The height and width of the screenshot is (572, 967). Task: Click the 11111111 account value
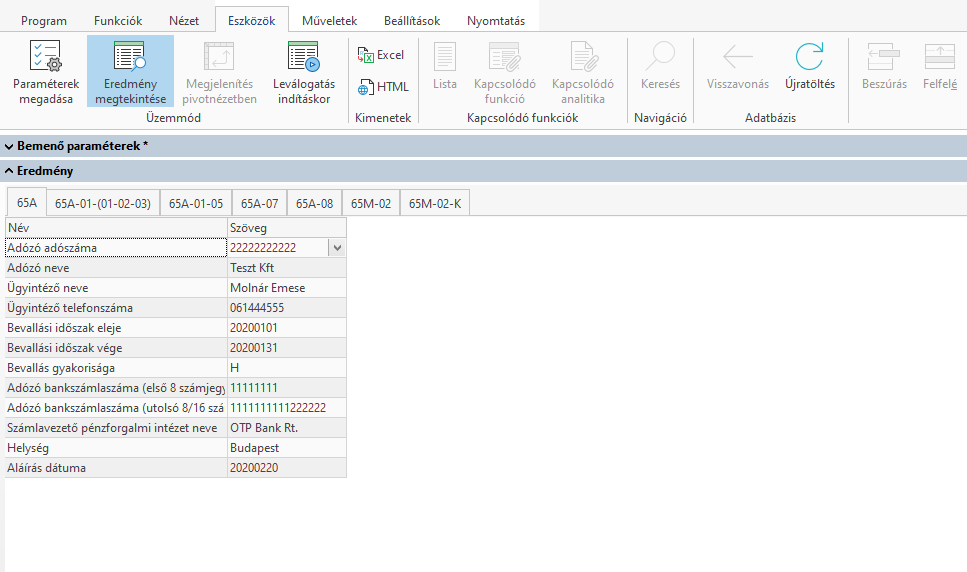[287, 388]
